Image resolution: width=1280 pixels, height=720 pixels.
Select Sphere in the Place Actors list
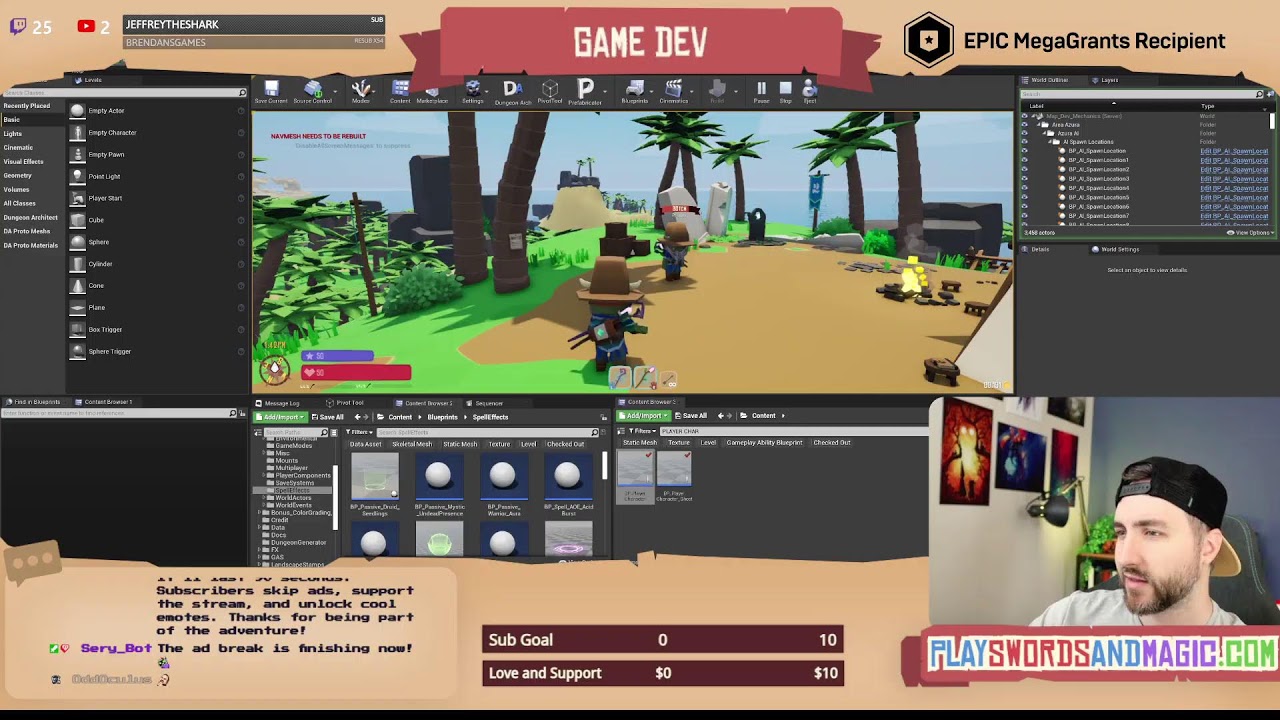(157, 242)
